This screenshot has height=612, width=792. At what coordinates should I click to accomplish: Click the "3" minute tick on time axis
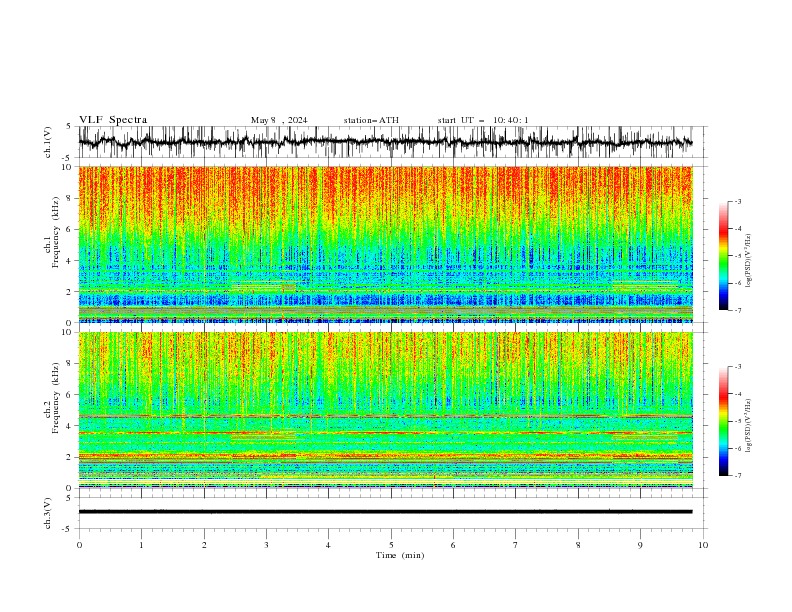coord(266,545)
